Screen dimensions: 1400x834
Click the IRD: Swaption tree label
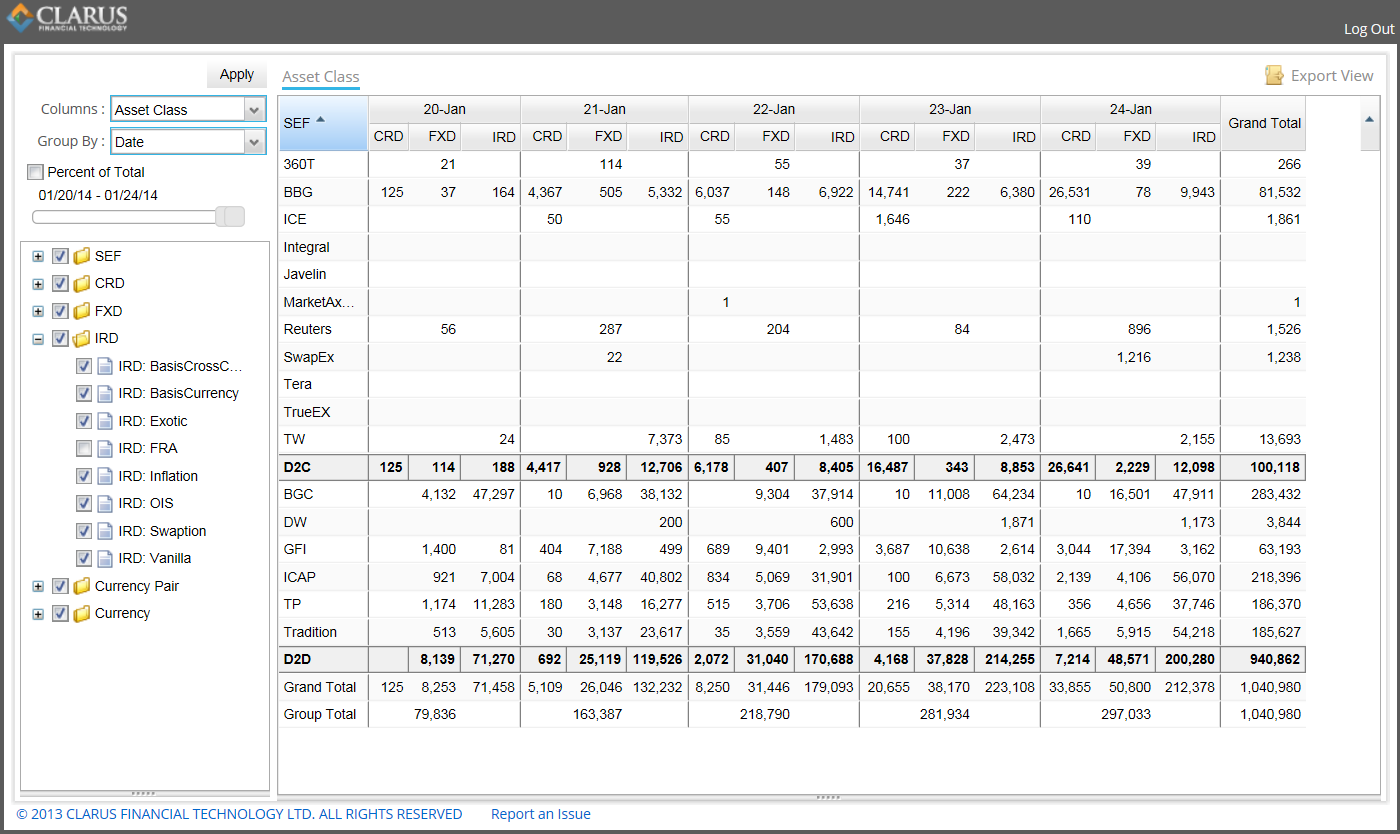coord(162,531)
